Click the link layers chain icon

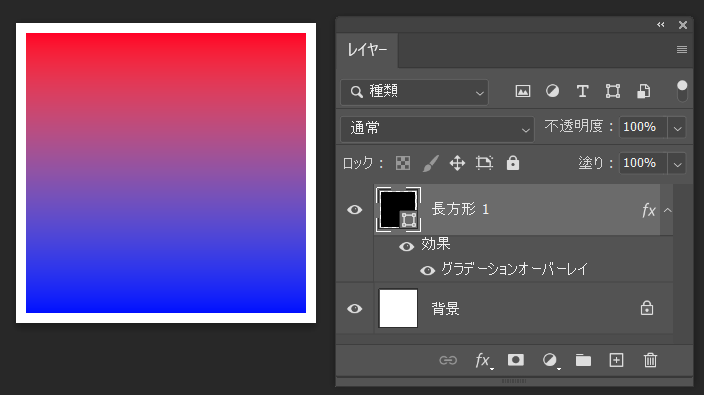pos(448,360)
